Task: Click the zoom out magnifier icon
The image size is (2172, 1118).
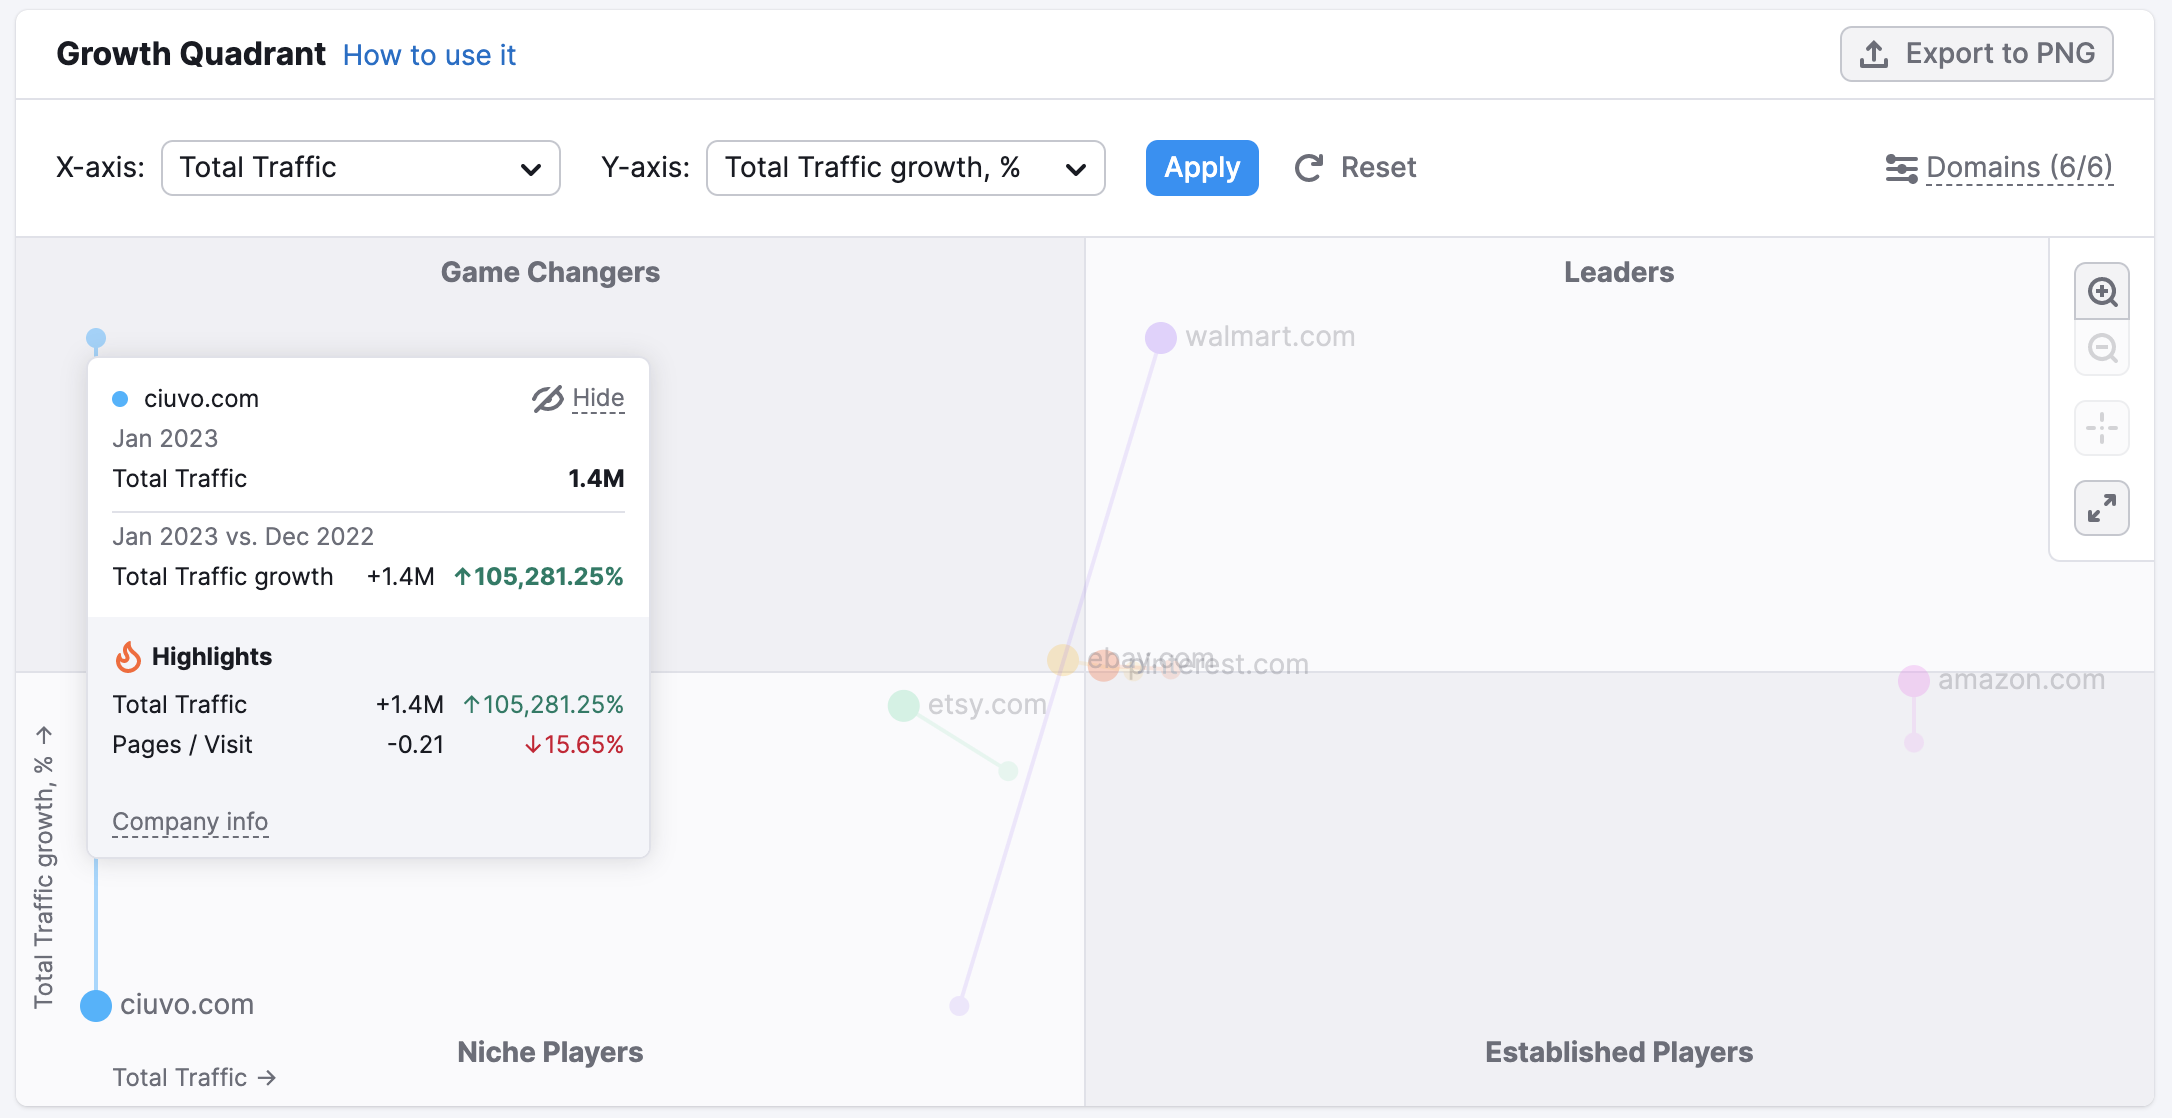Action: tap(2102, 348)
